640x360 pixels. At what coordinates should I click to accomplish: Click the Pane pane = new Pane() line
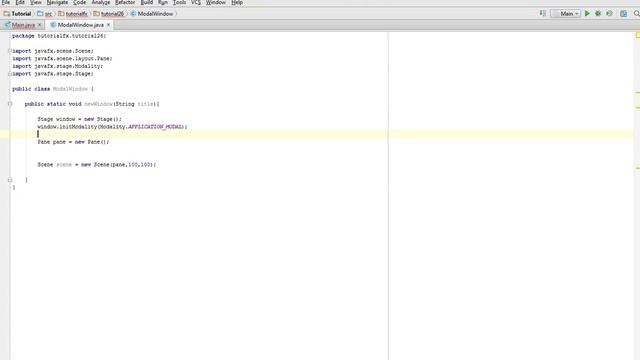(73, 142)
